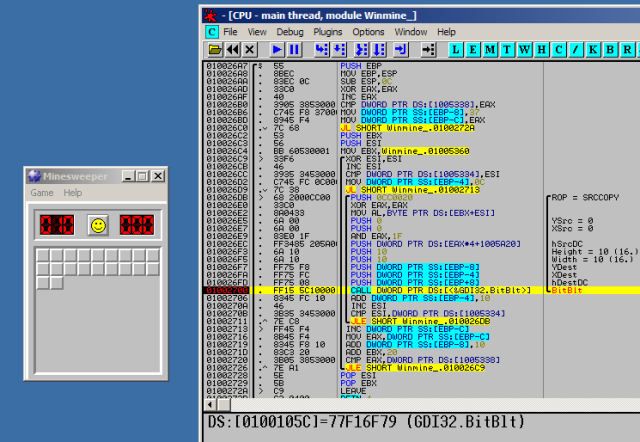Click the Trace into toolbar icon
Screen dimensions: 640x442
361,50
